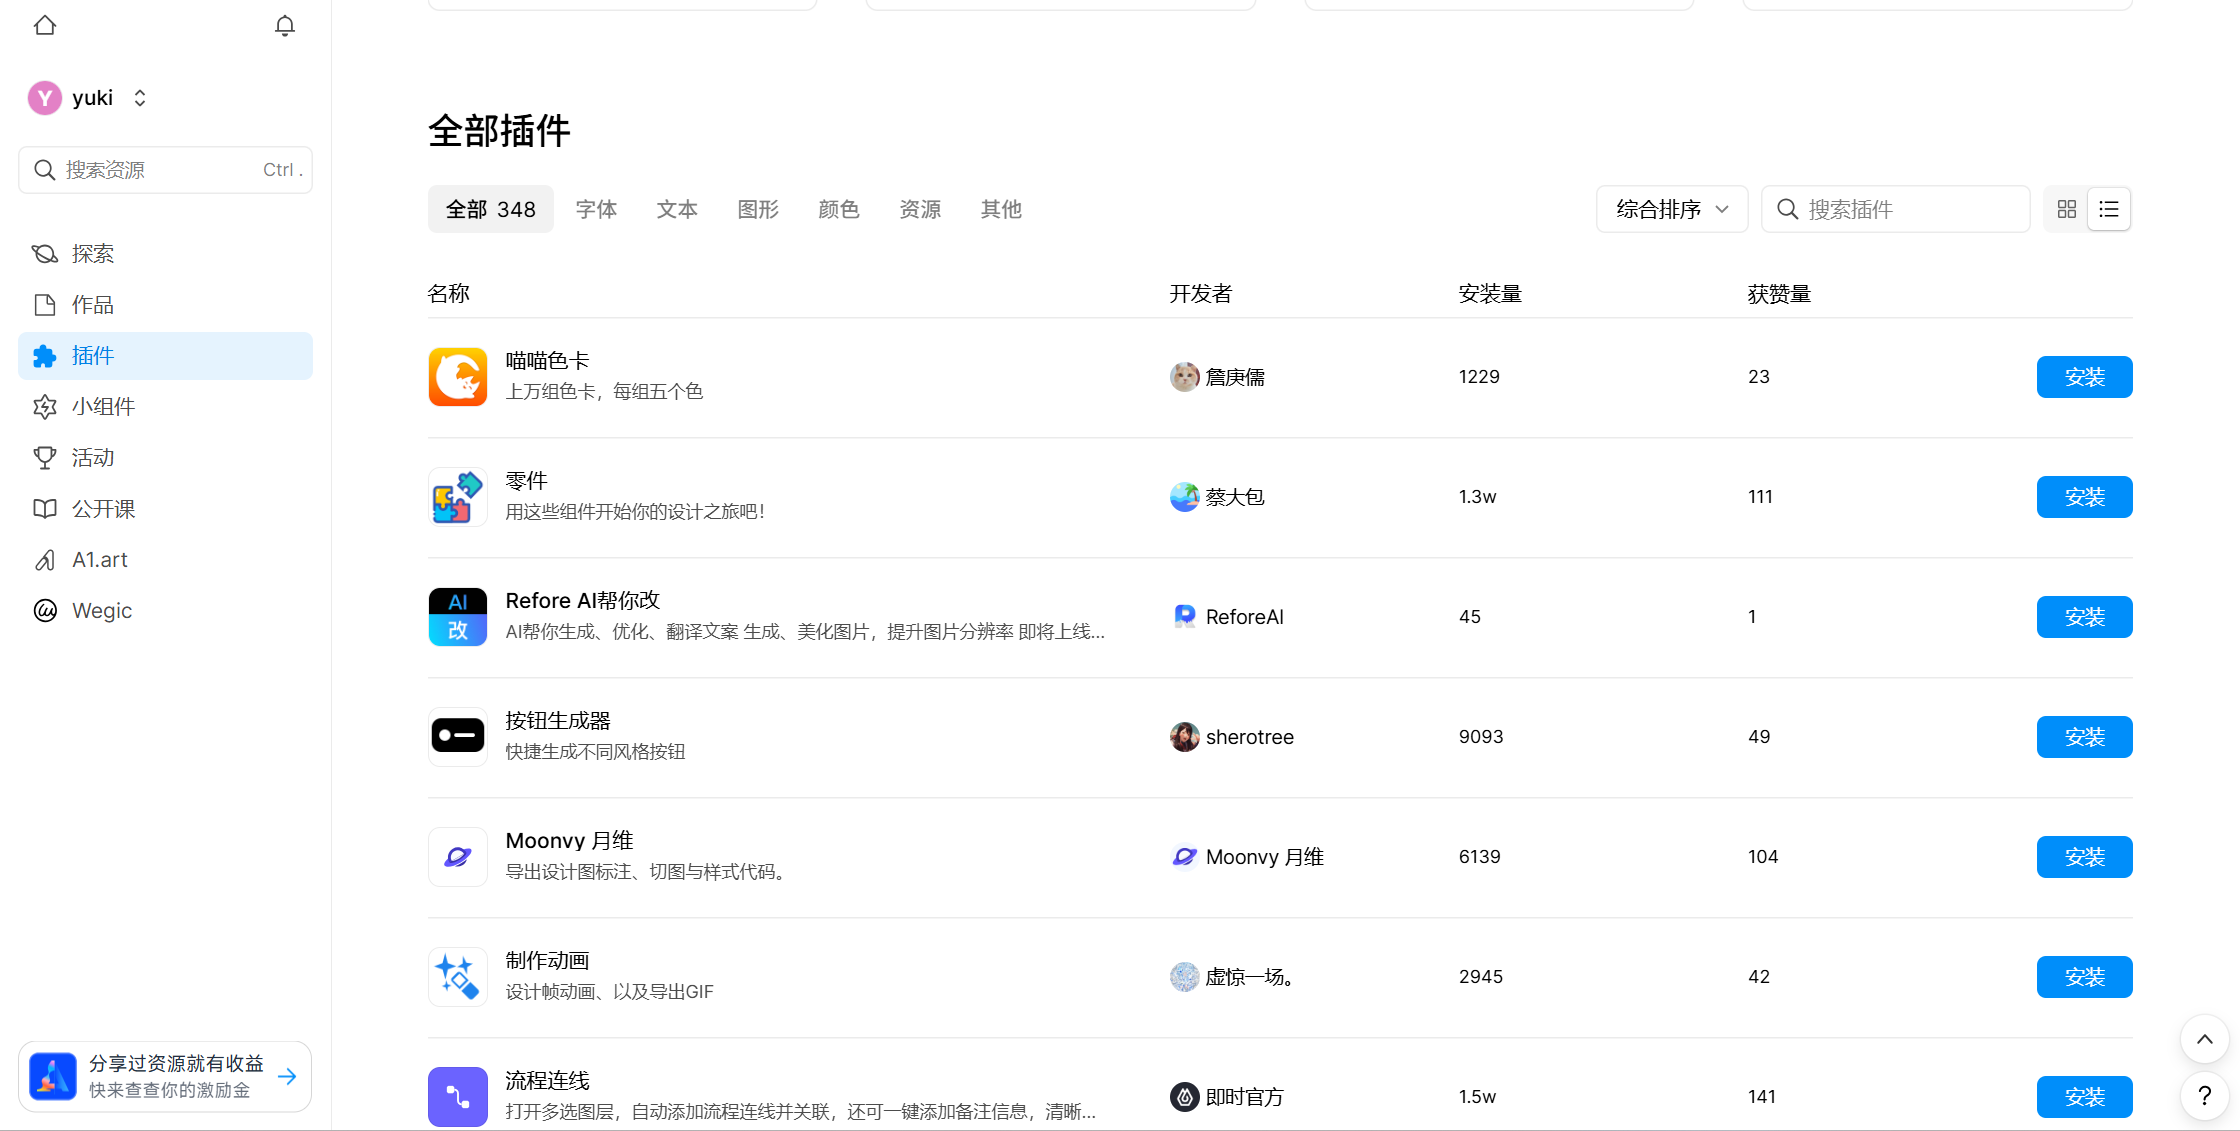Image resolution: width=2240 pixels, height=1131 pixels.
Task: Open the A1.art sidebar entry
Action: click(x=99, y=559)
